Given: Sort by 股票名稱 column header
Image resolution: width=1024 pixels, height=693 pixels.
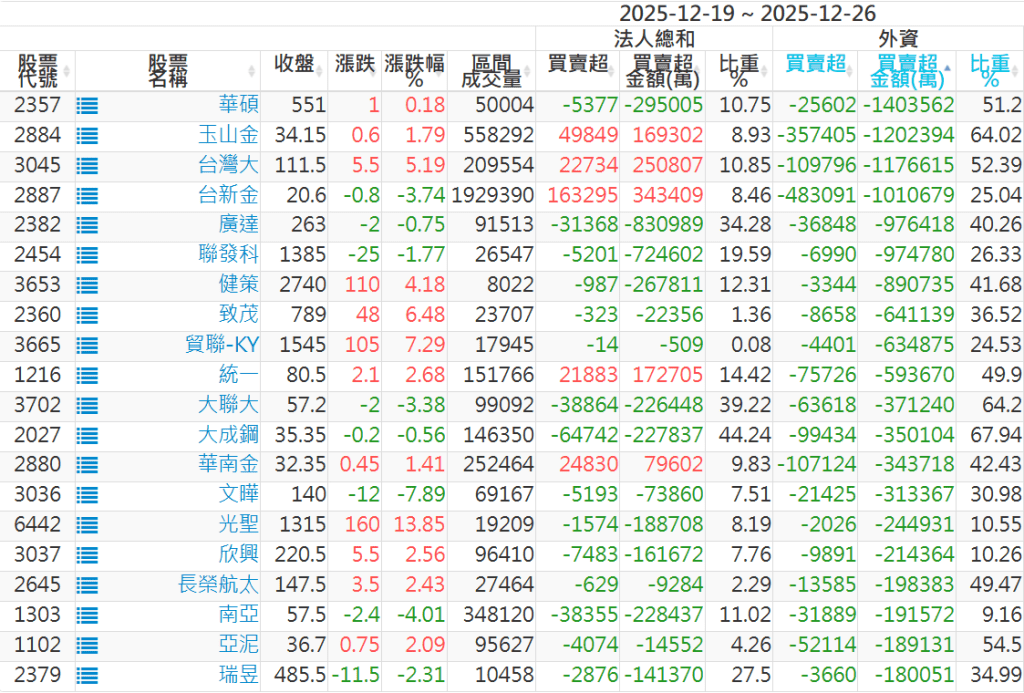Looking at the screenshot, I should pos(167,71).
